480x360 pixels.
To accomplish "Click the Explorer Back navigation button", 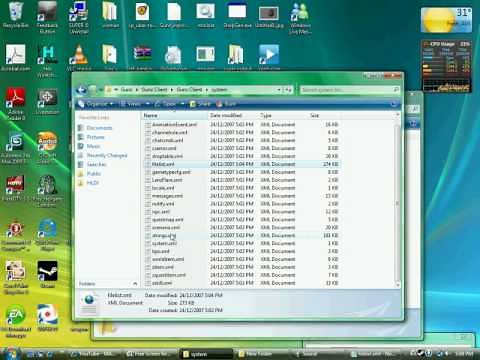I will [x=81, y=89].
